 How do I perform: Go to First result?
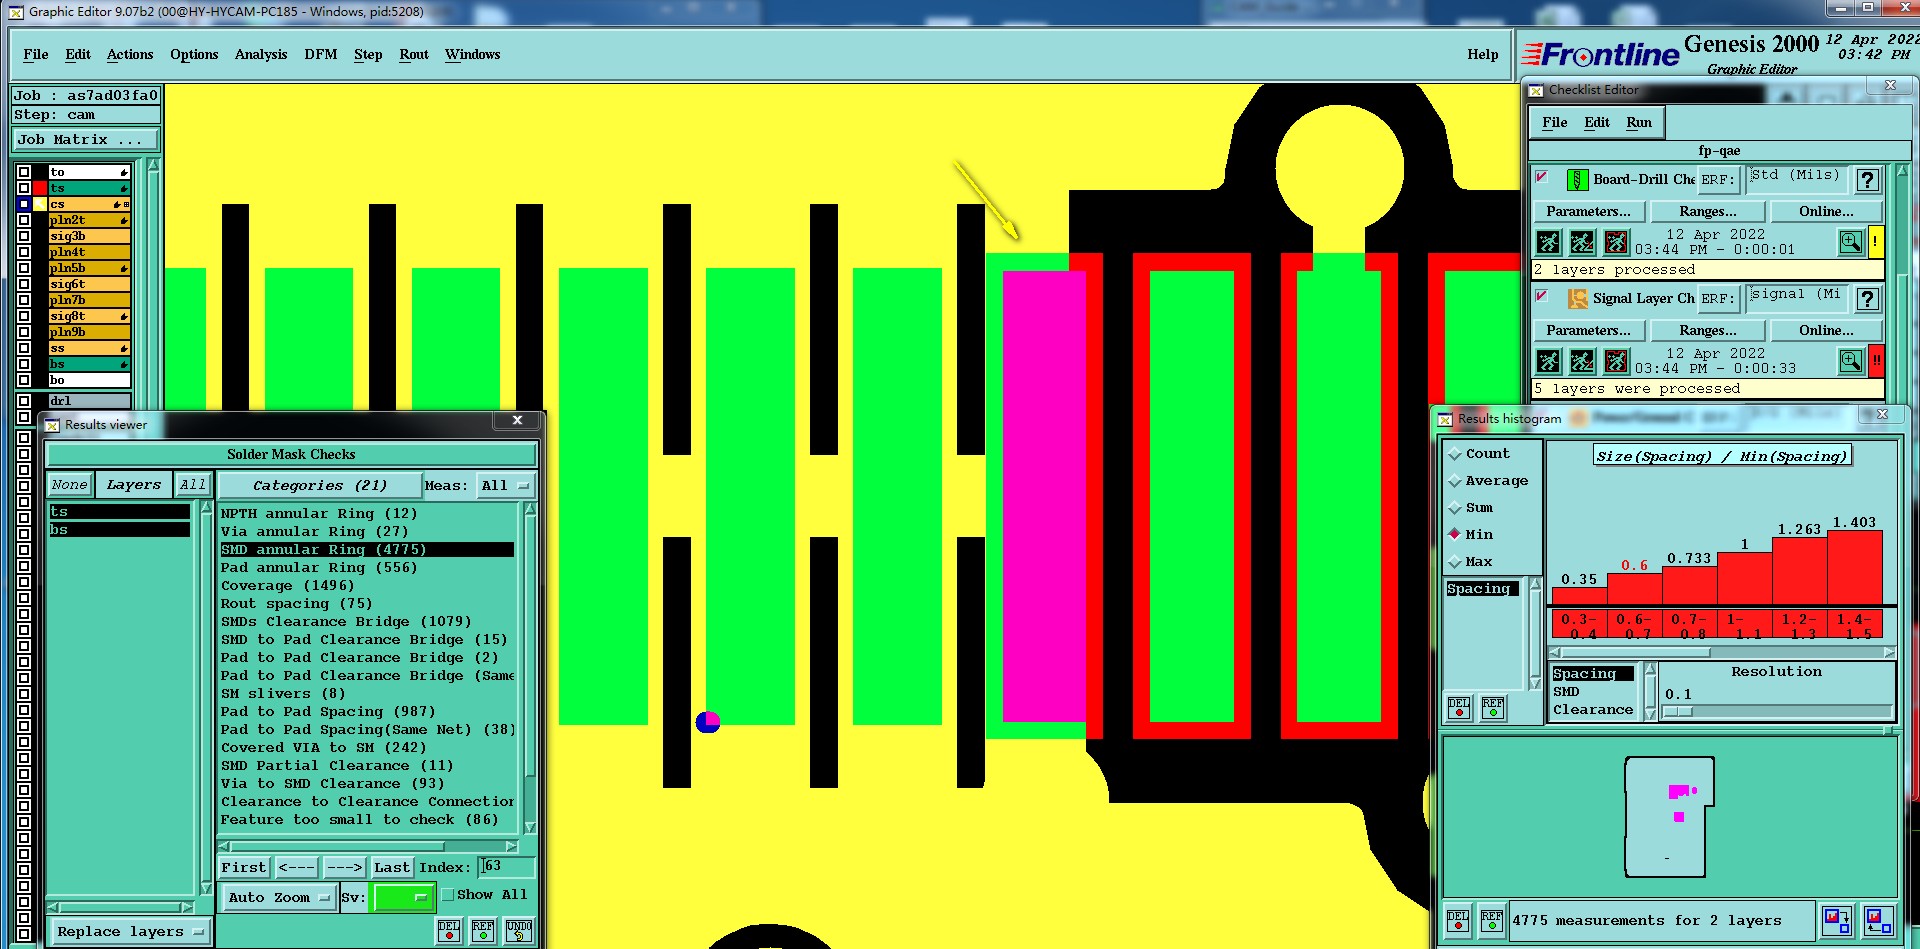pos(244,868)
